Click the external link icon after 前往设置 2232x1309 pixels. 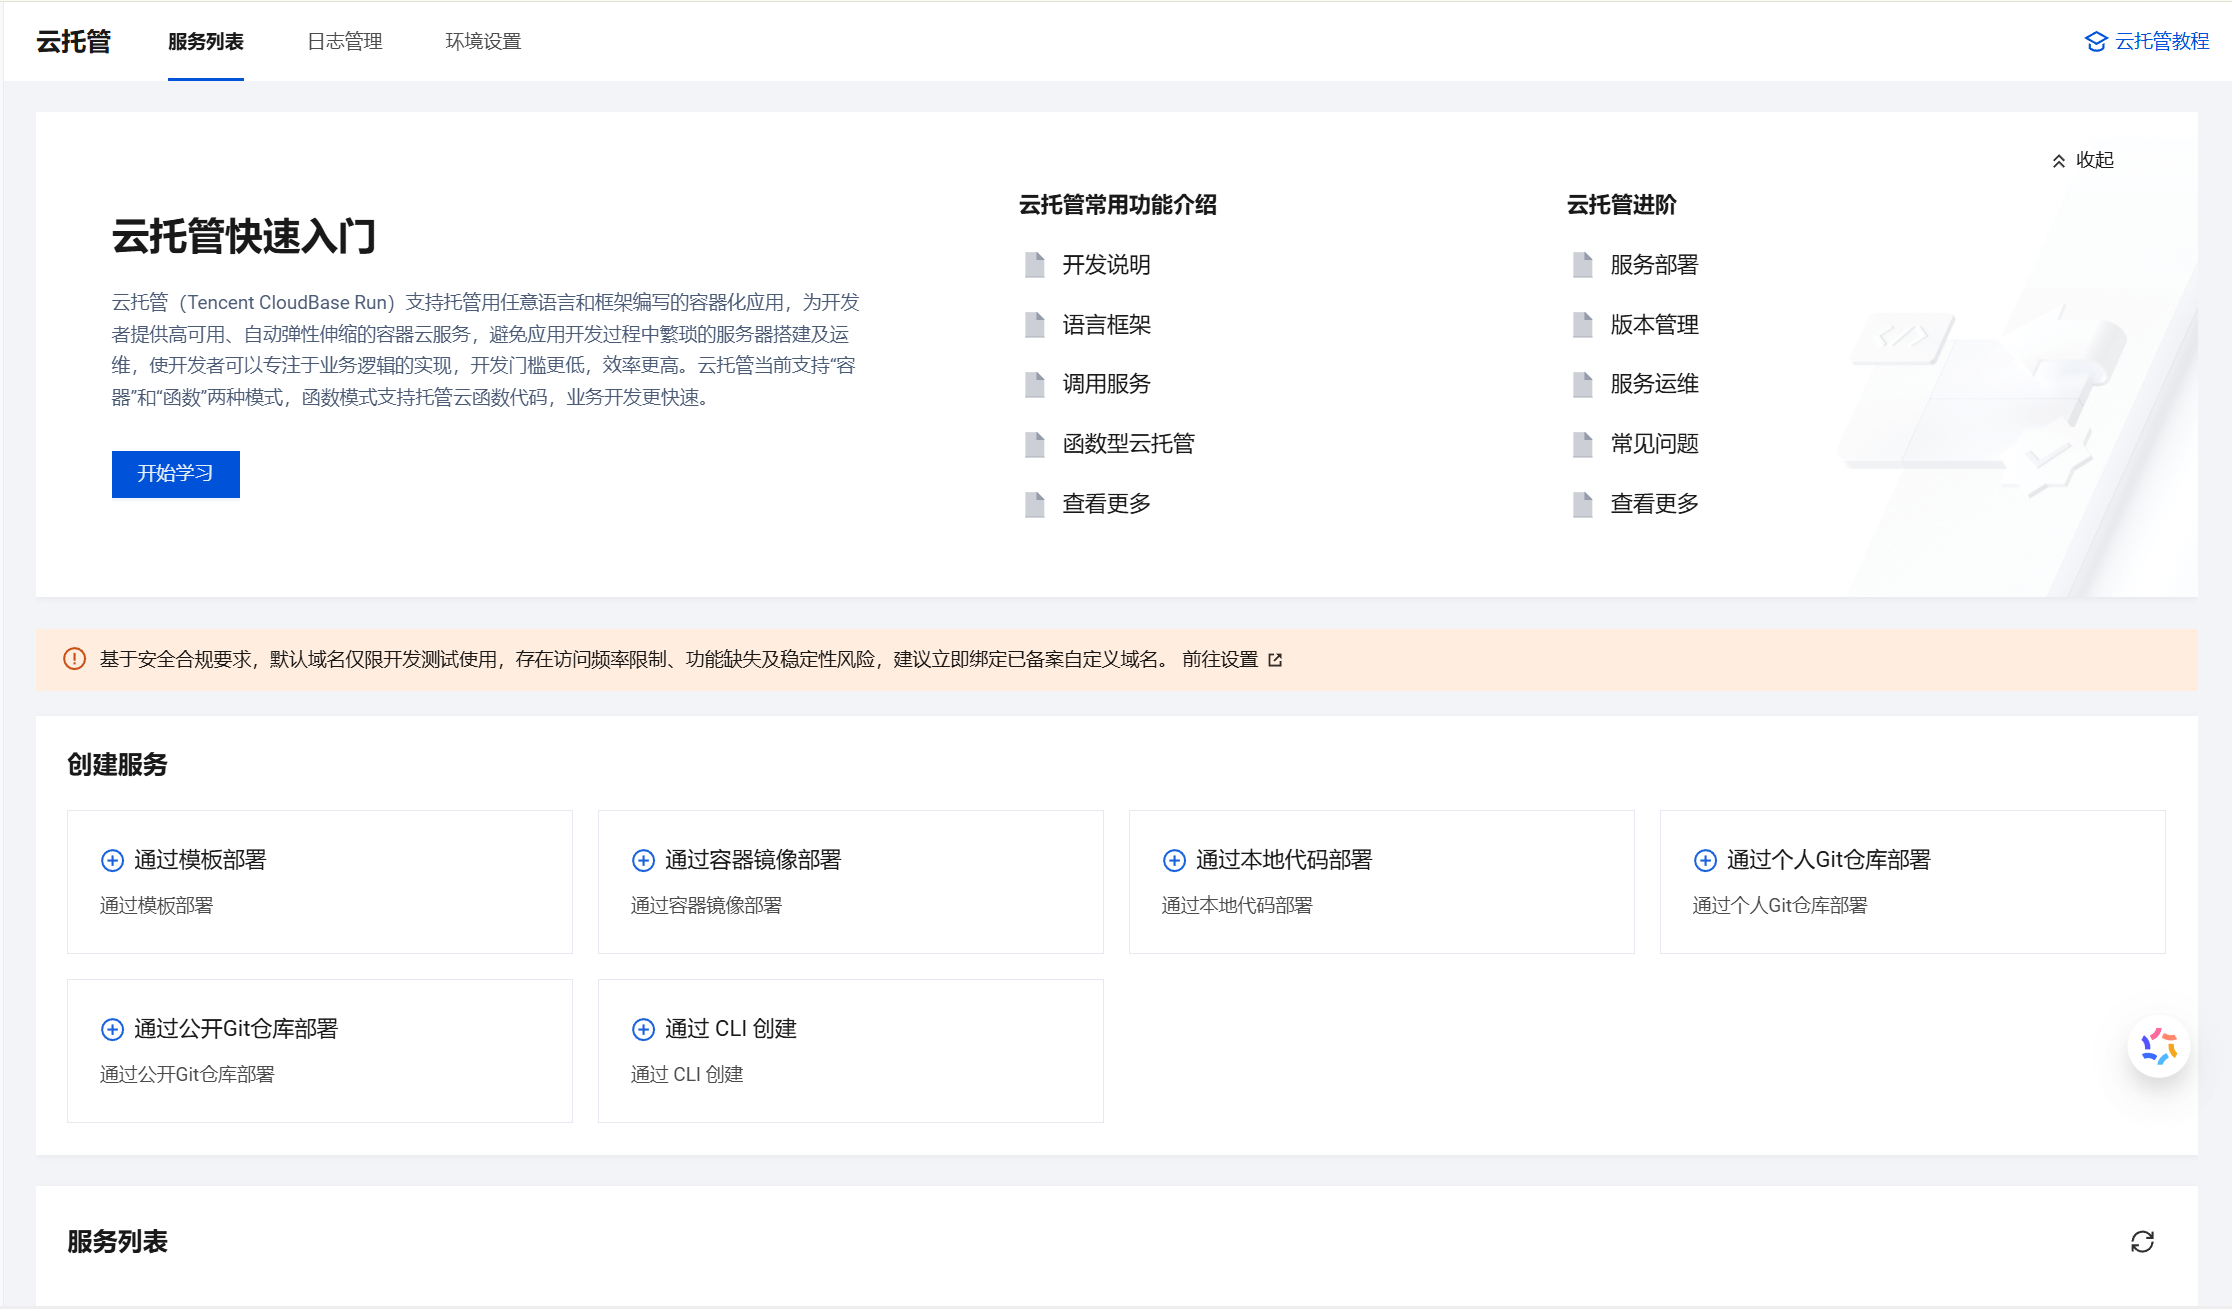click(x=1275, y=660)
